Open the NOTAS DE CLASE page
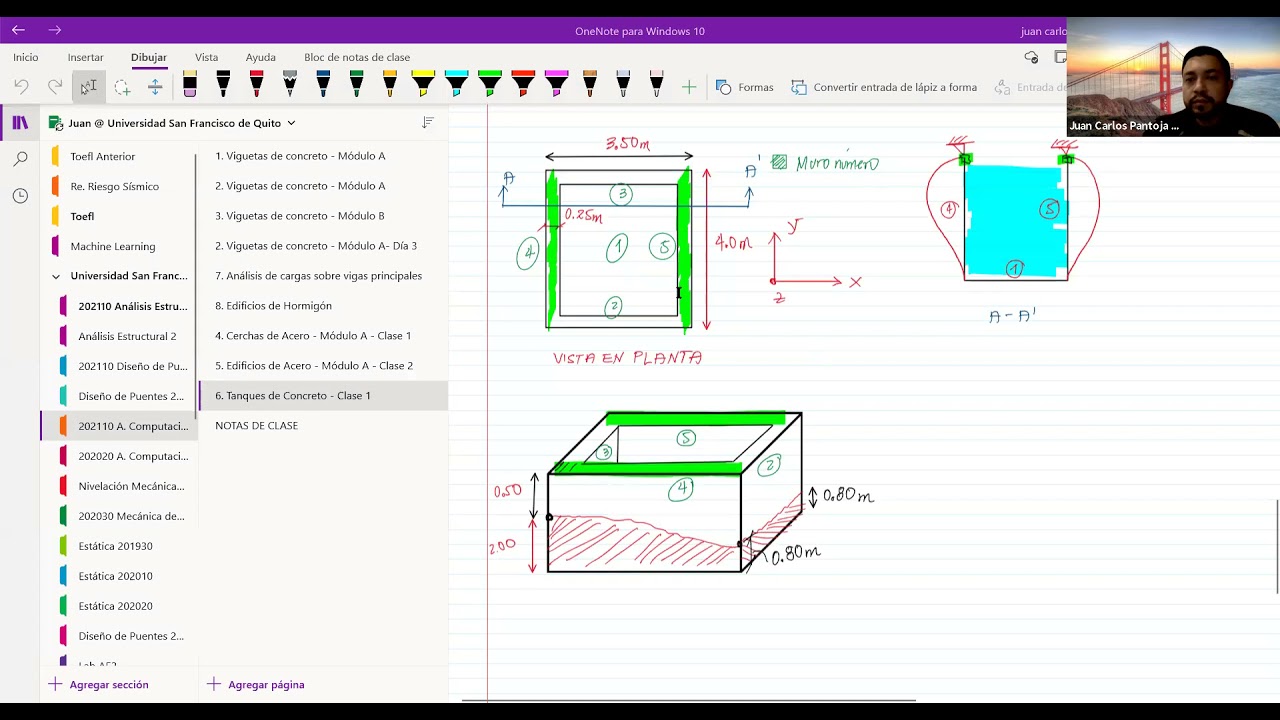Screen dimensions: 1280x720 (323, 426)
